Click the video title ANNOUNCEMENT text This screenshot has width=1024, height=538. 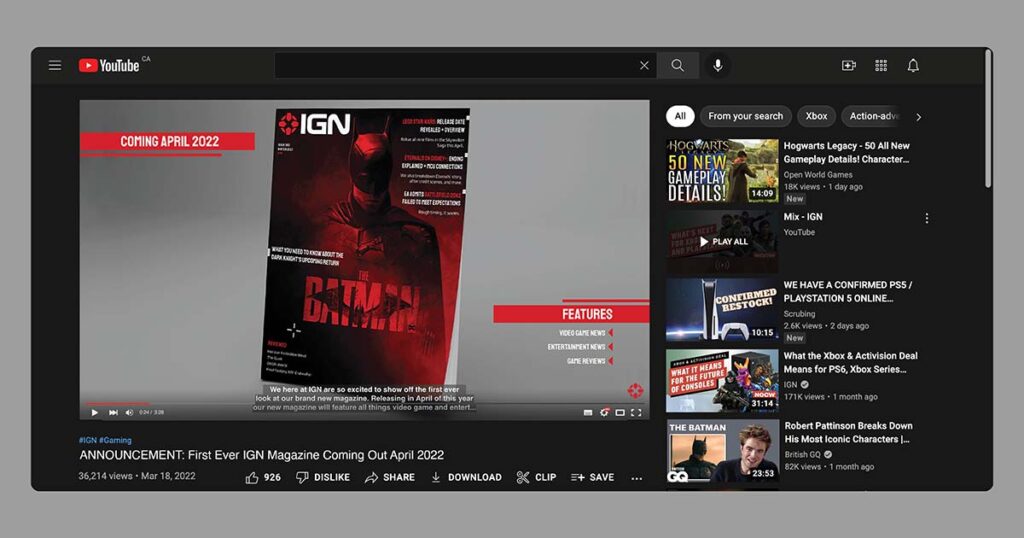261,455
